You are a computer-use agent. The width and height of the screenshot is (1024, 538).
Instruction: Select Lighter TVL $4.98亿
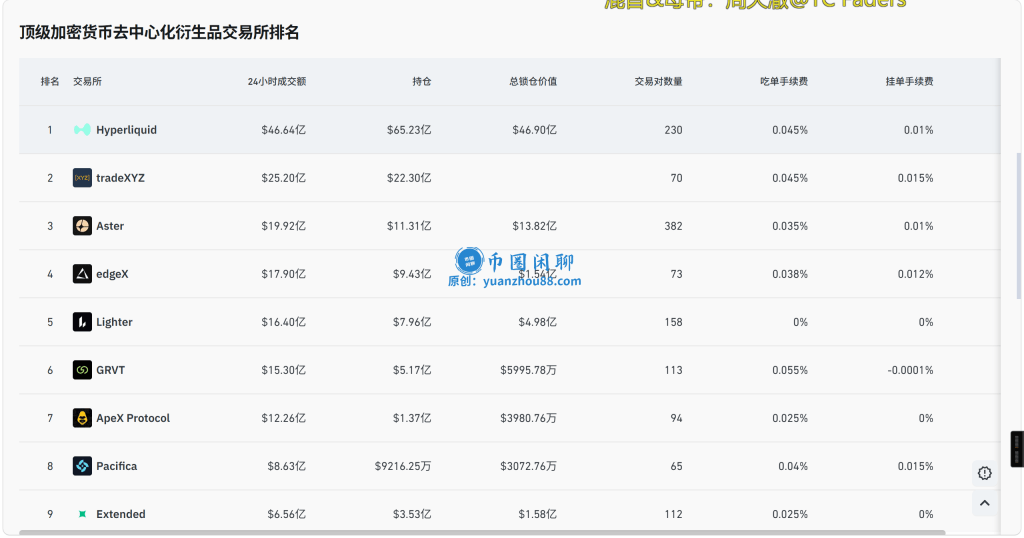(537, 322)
